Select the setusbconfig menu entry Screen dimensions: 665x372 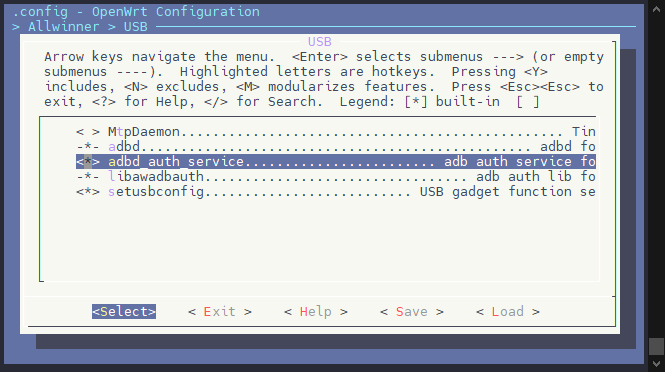336,192
